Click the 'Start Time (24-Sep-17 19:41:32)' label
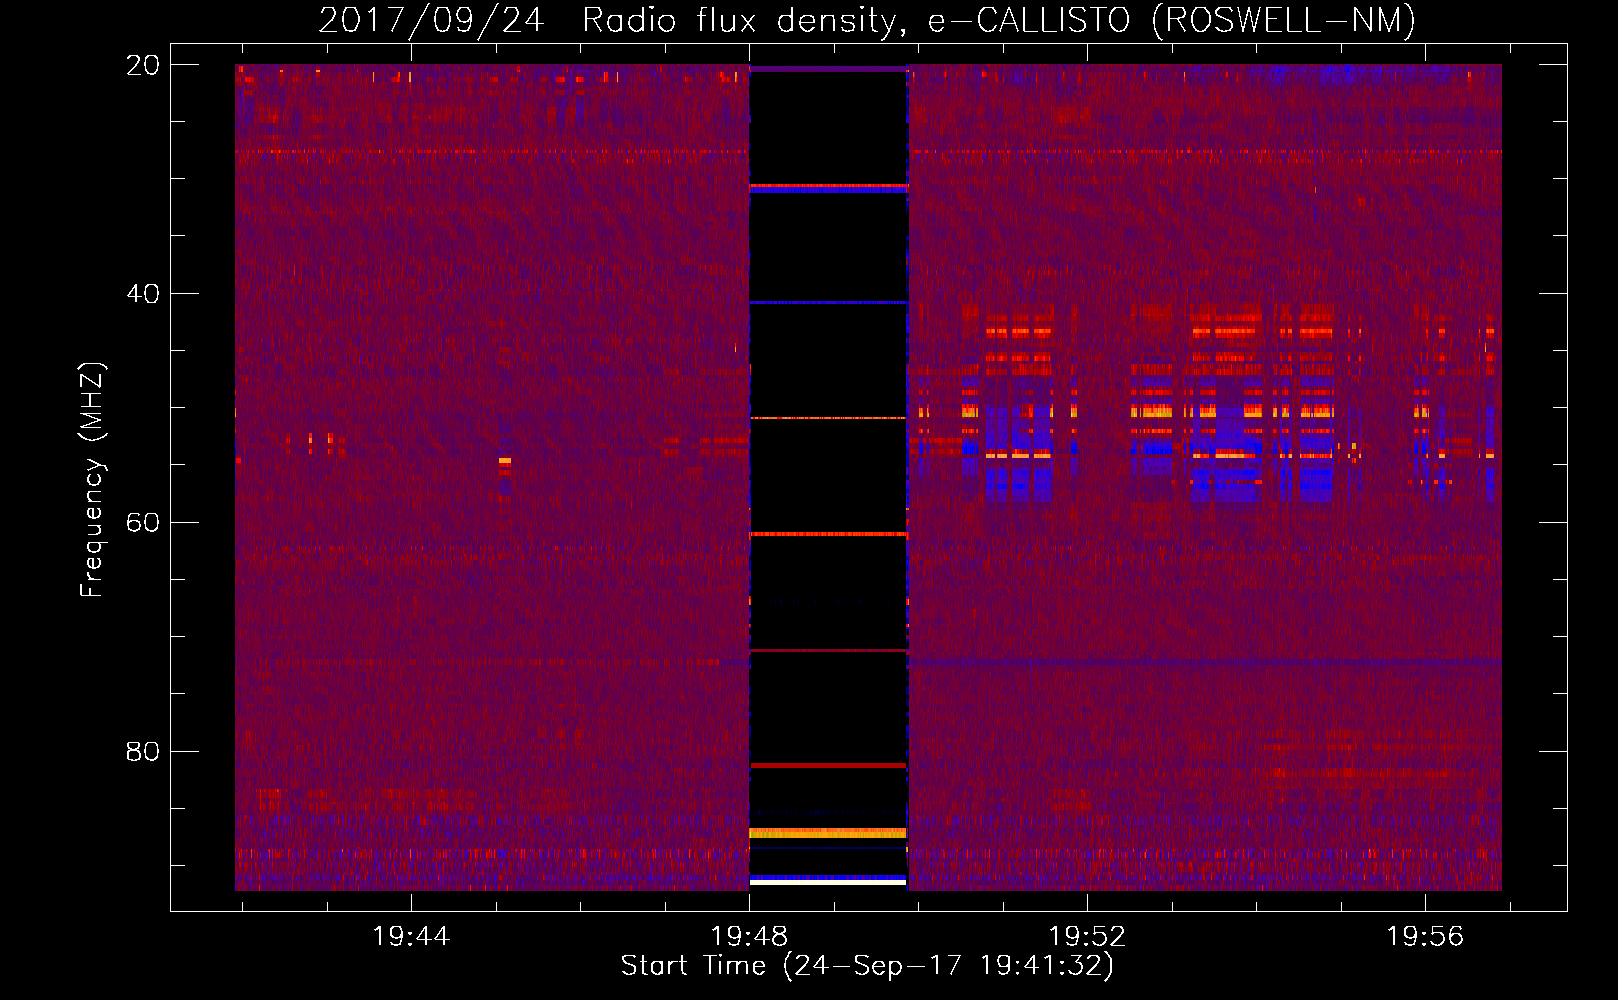 pyautogui.click(x=867, y=966)
